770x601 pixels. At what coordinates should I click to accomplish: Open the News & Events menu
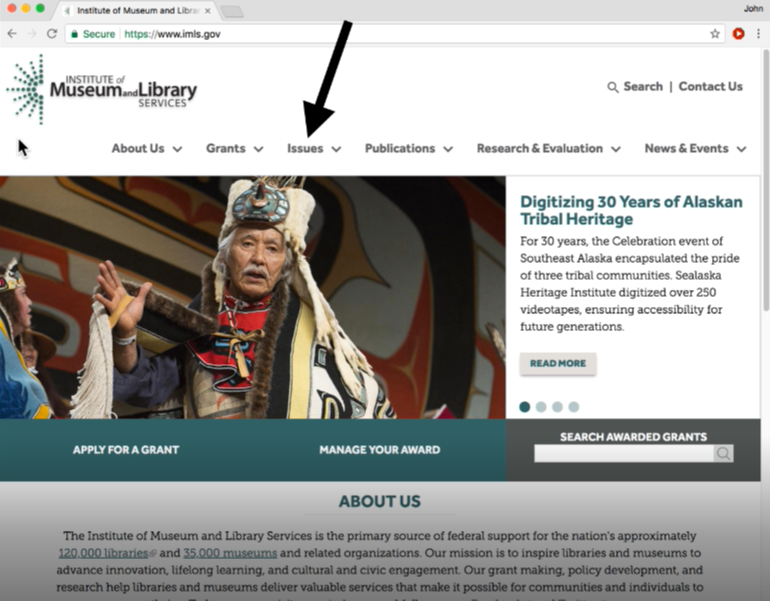click(695, 148)
